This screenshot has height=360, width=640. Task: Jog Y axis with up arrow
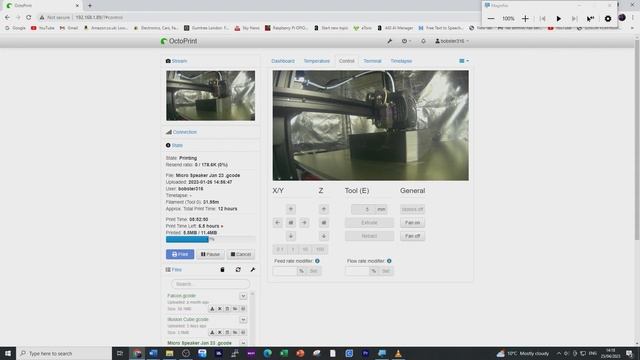(291, 209)
